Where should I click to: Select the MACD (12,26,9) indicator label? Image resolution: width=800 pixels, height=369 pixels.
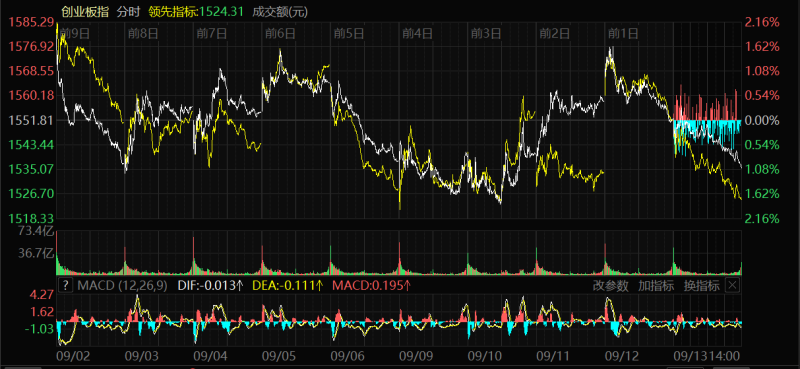click(122, 286)
